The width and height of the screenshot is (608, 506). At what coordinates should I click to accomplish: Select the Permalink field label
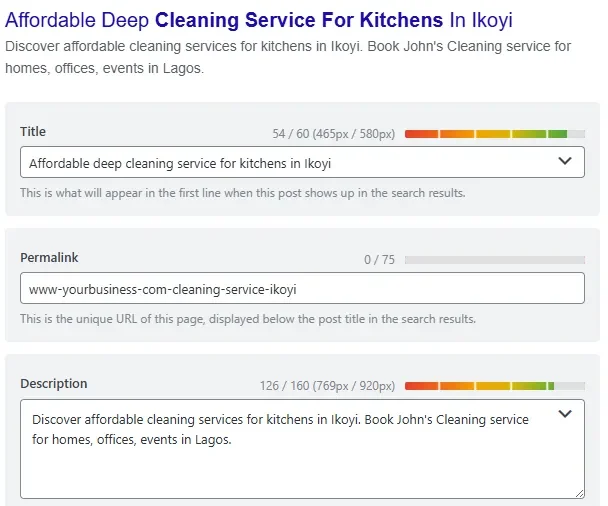pyautogui.click(x=48, y=258)
